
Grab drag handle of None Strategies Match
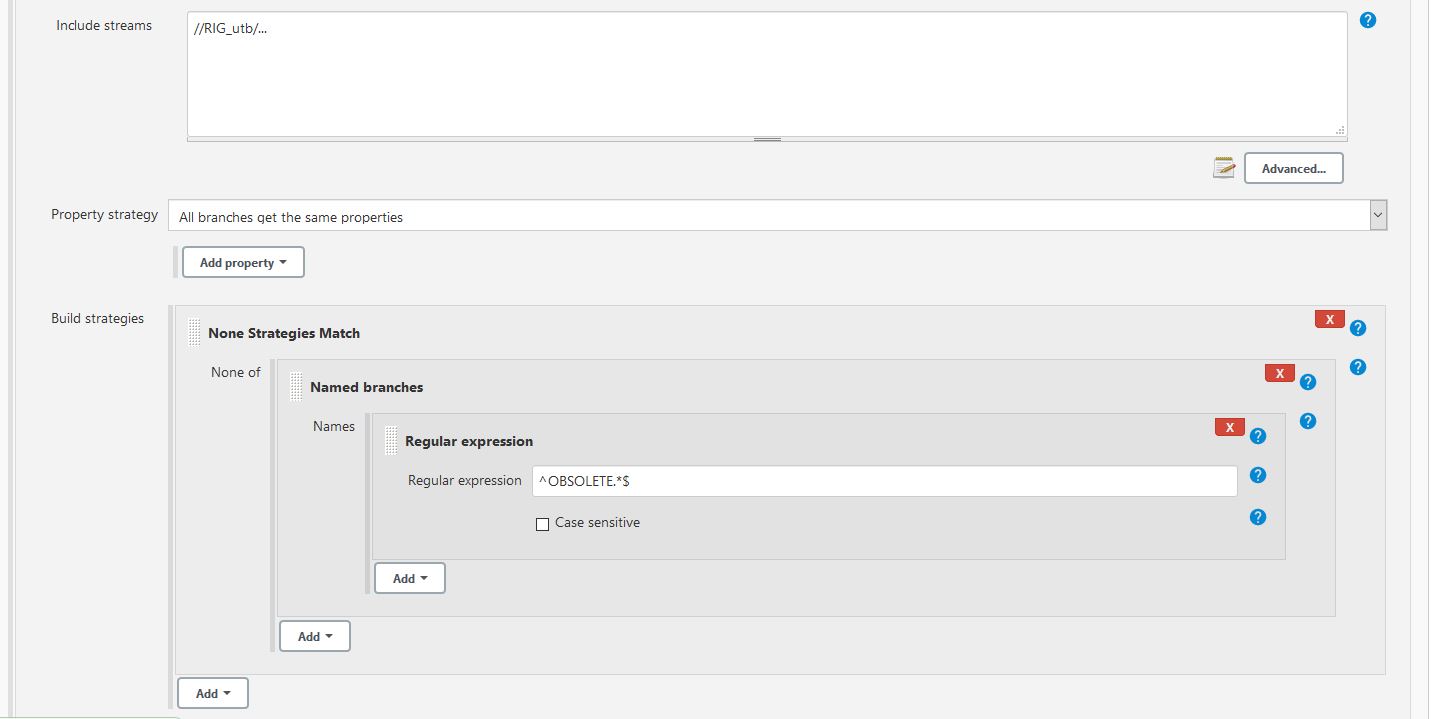pyautogui.click(x=194, y=333)
